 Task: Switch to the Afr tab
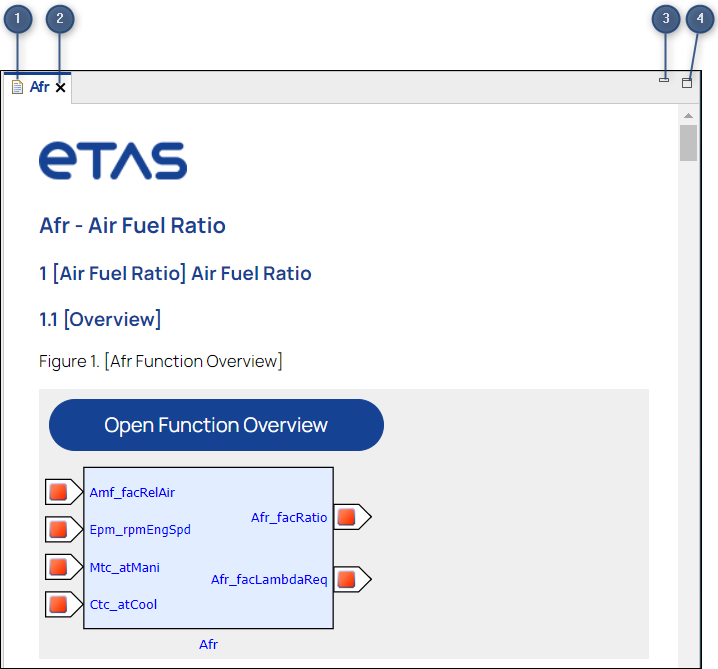coord(39,88)
